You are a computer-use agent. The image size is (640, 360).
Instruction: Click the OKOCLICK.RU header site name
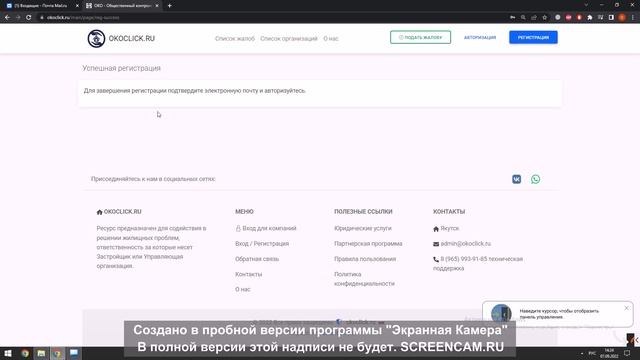131,38
